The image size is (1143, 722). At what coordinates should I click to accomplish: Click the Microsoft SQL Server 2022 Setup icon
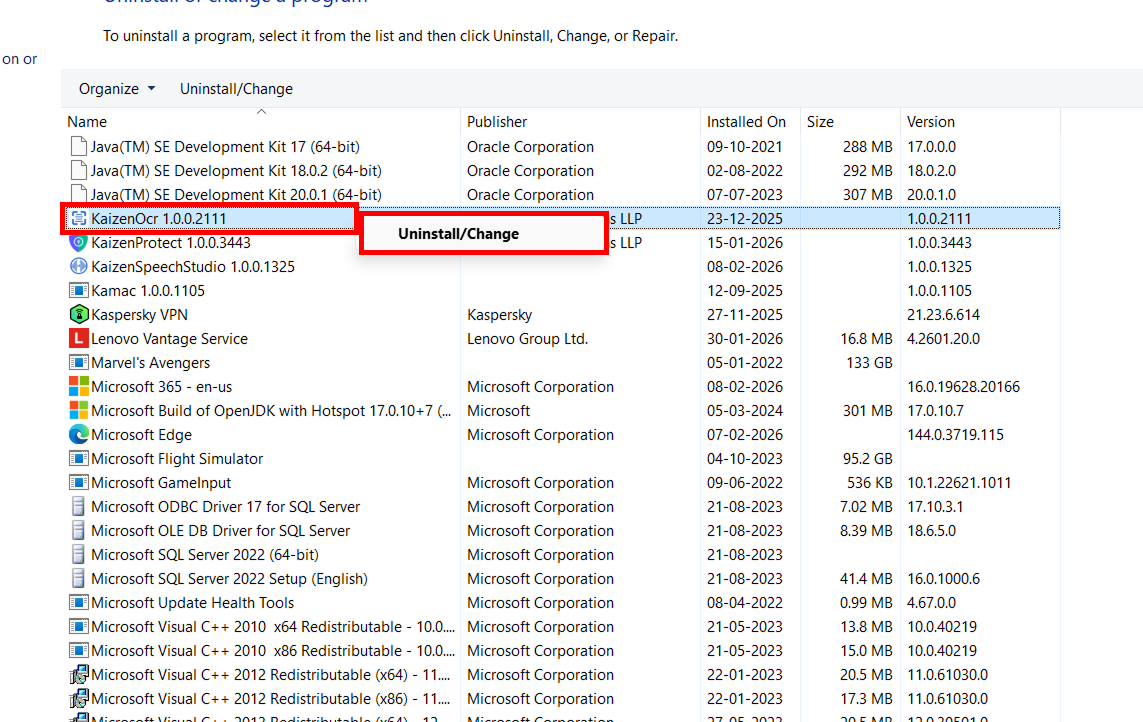coord(78,579)
